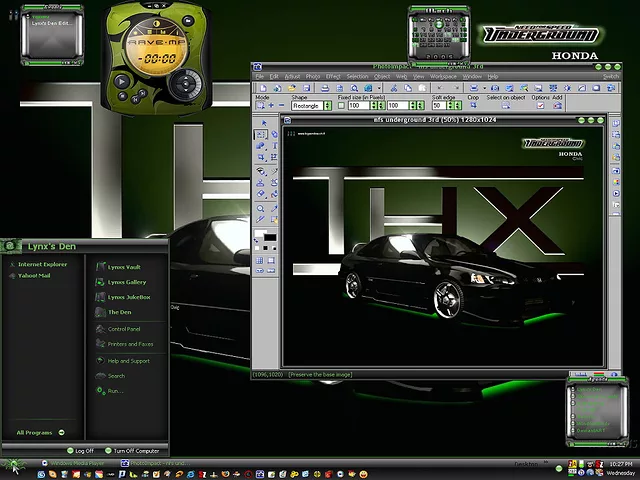Click the Select on object icon

(x=506, y=105)
